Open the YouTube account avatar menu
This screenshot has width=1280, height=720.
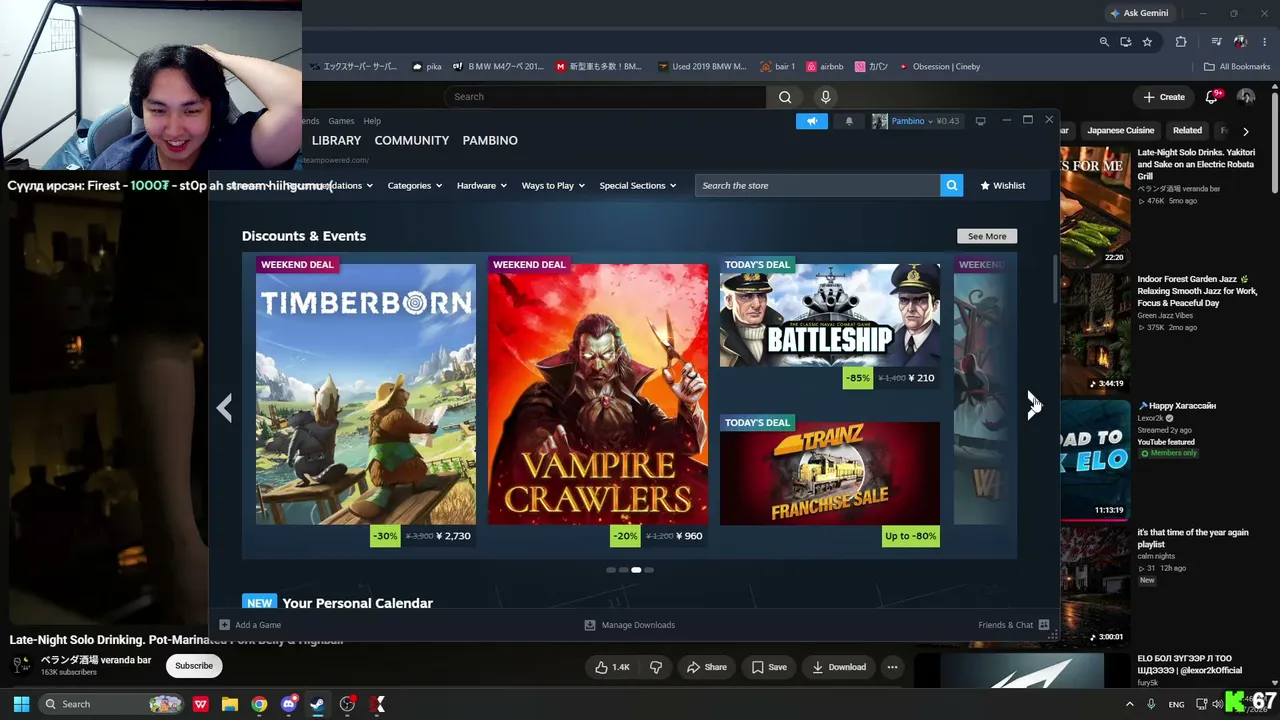tap(1246, 97)
